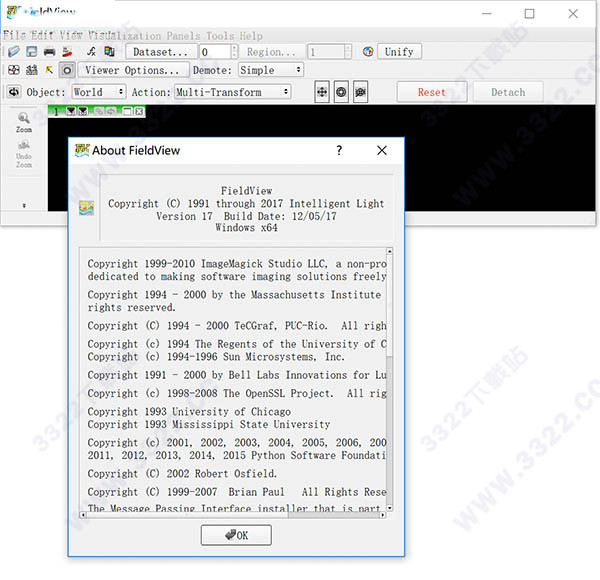Click the question mark help in About dialog

[x=339, y=150]
